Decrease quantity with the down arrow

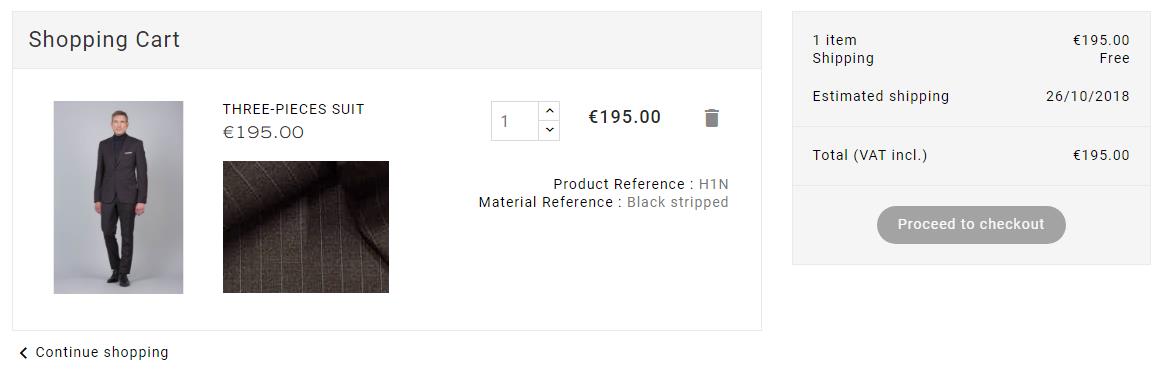[x=549, y=131]
